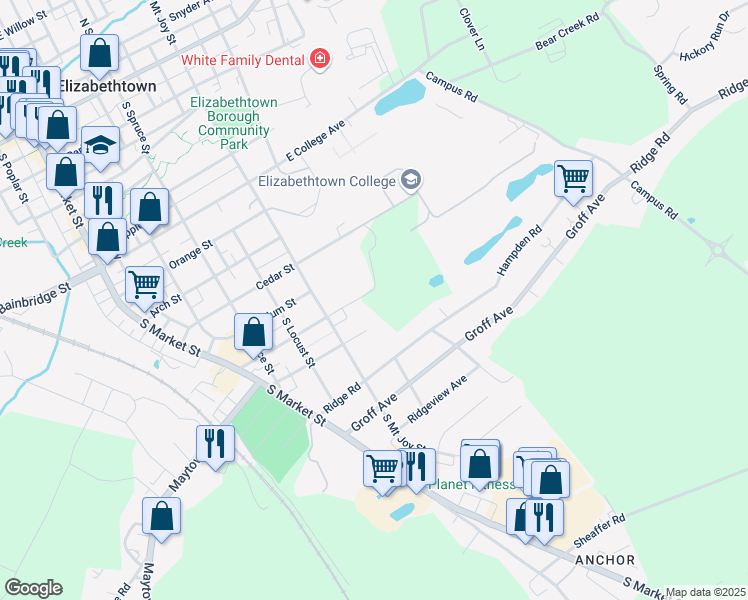
Task: Click the White Family Dental medical marker icon
Action: coord(320,59)
